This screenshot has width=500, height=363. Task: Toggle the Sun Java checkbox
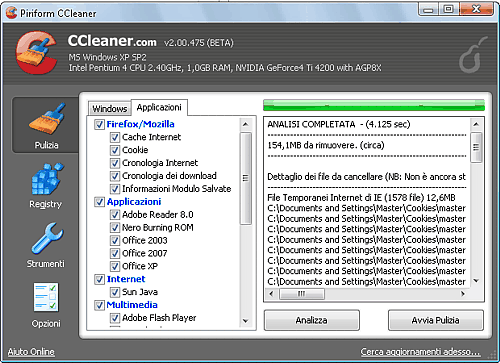(x=115, y=292)
